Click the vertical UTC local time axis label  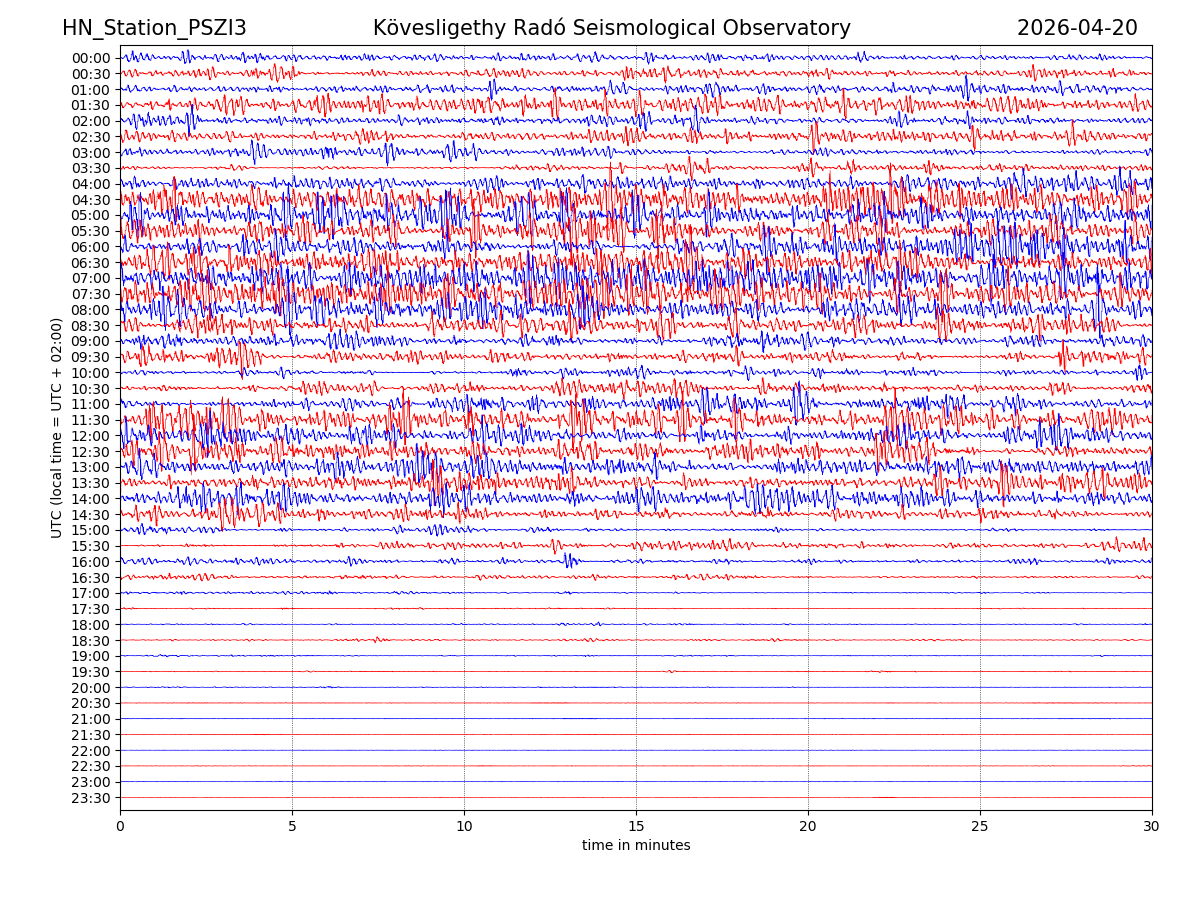[57, 428]
